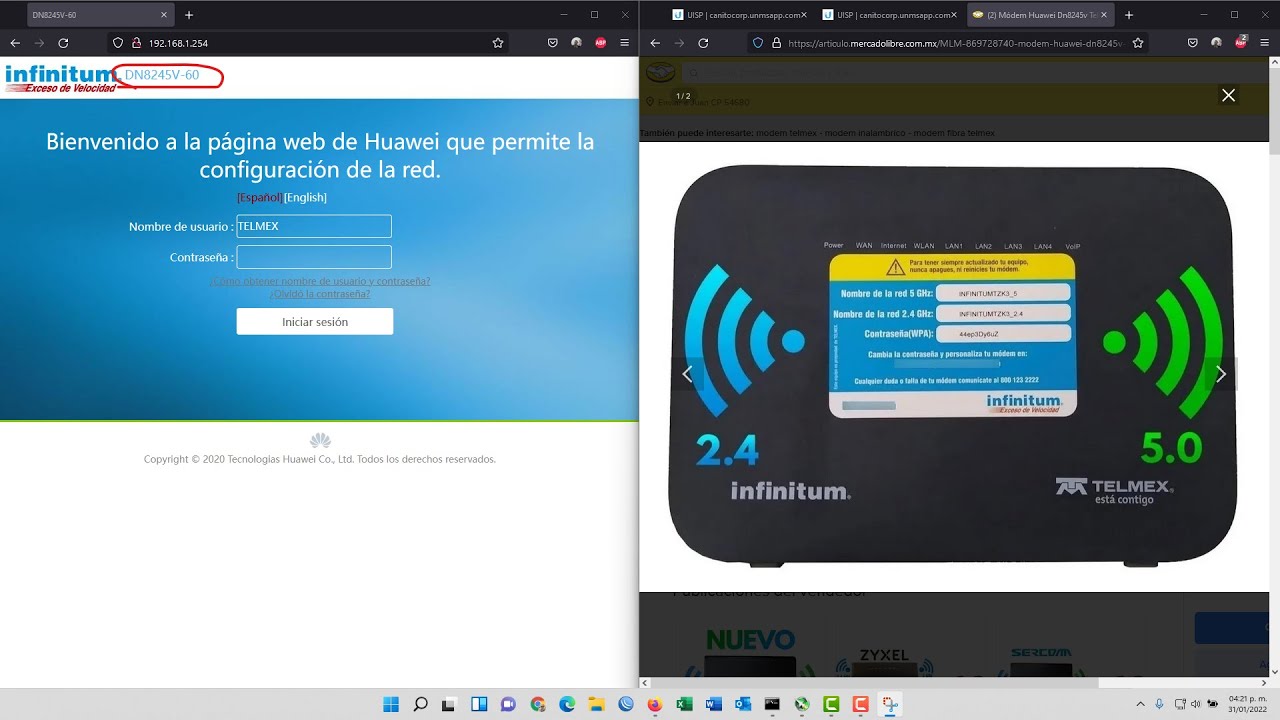Viewport: 1280px width, 720px height.
Task: Close the first UISP canitocorp tab
Action: [803, 15]
